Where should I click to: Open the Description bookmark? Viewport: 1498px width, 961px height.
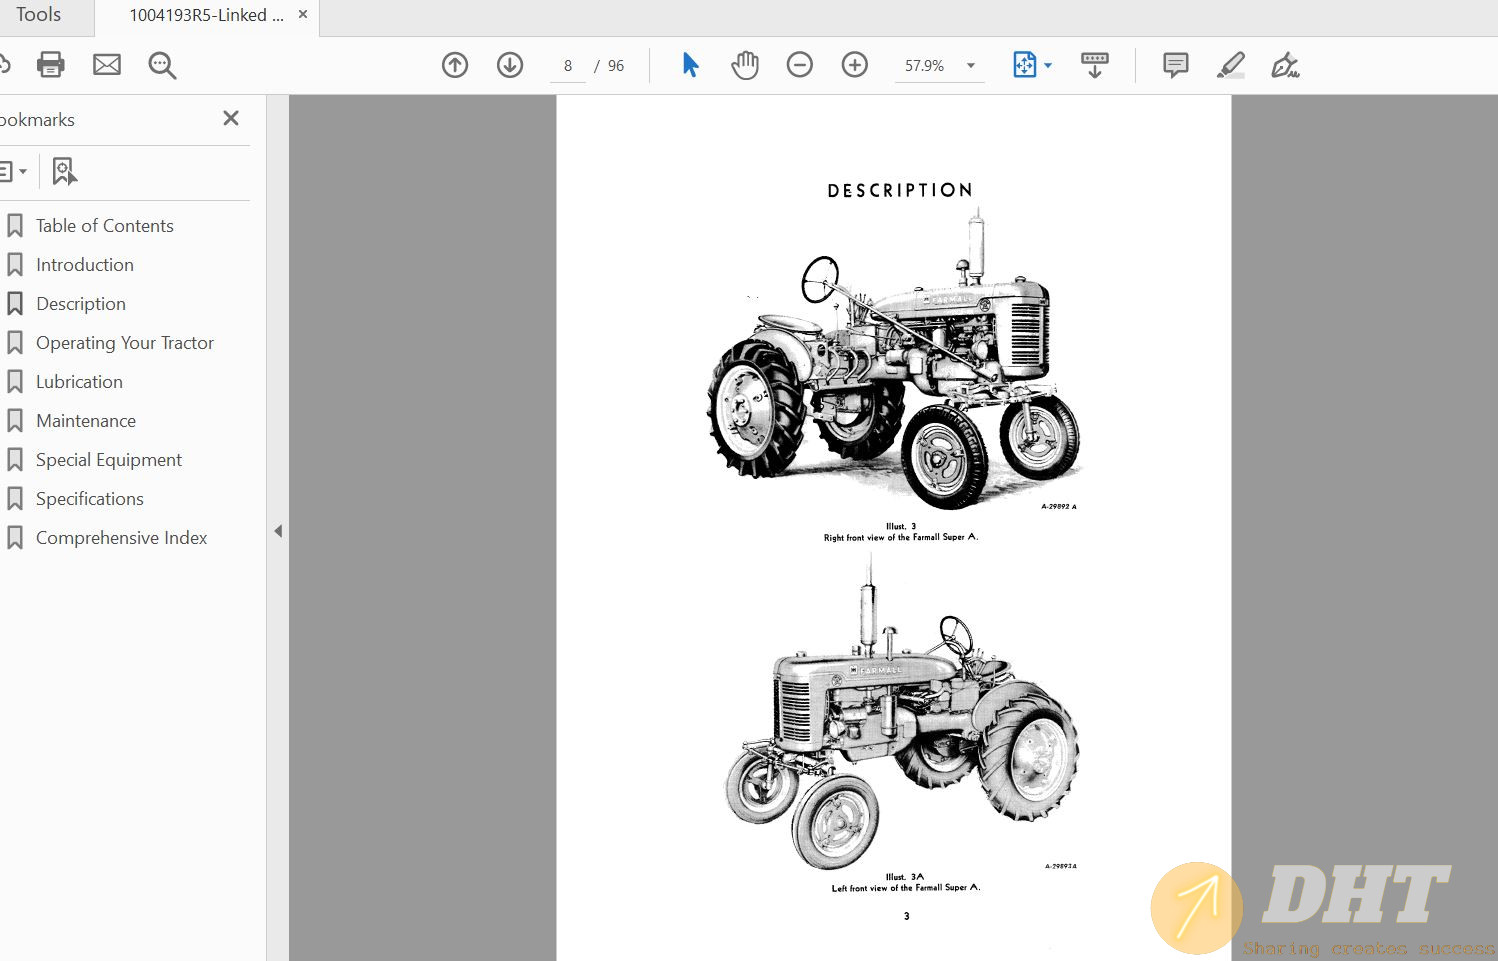pos(81,304)
